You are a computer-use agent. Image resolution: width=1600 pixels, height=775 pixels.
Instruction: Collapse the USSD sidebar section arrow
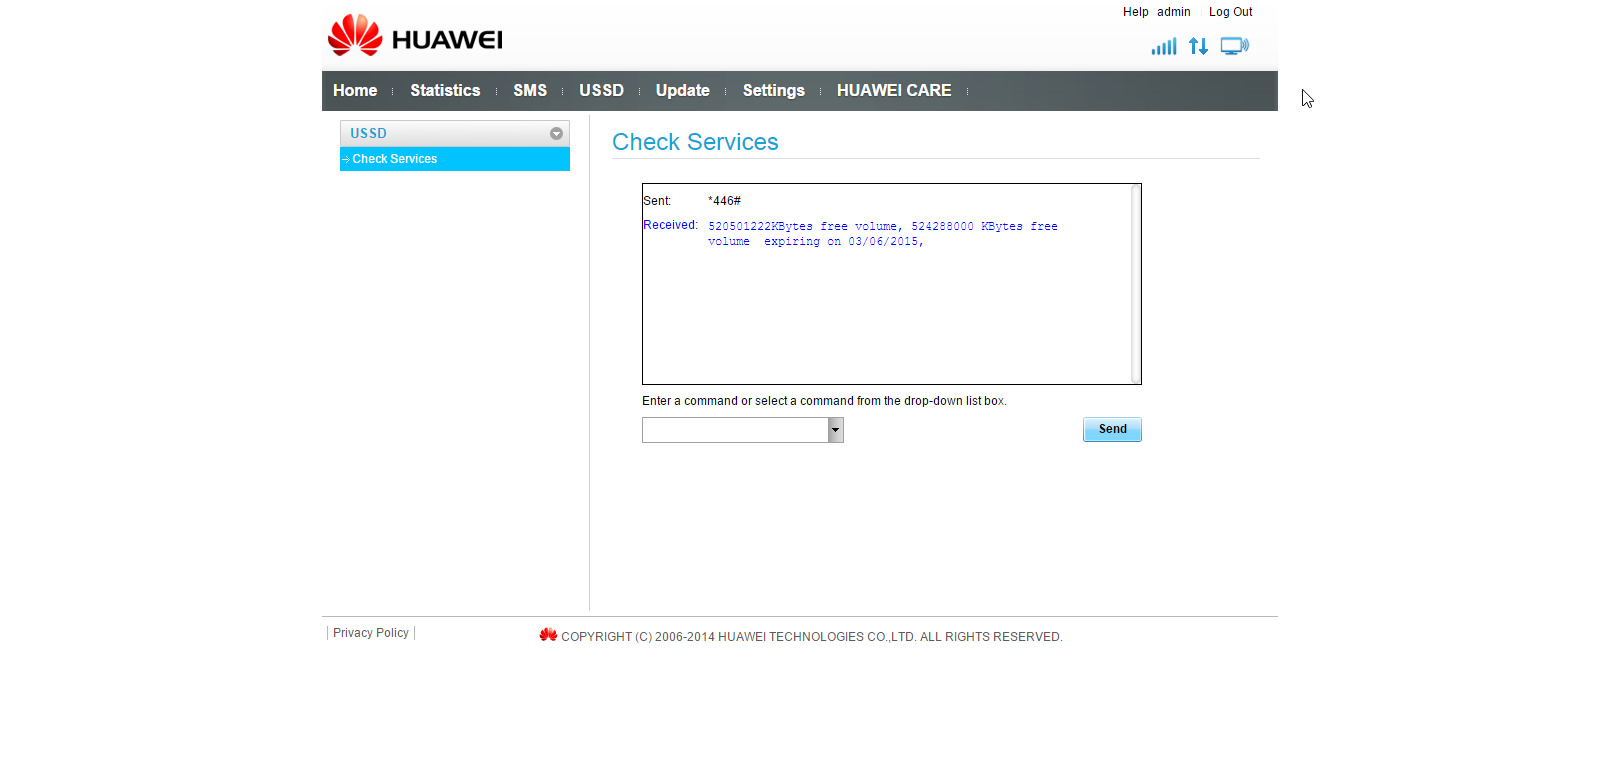[x=556, y=134]
